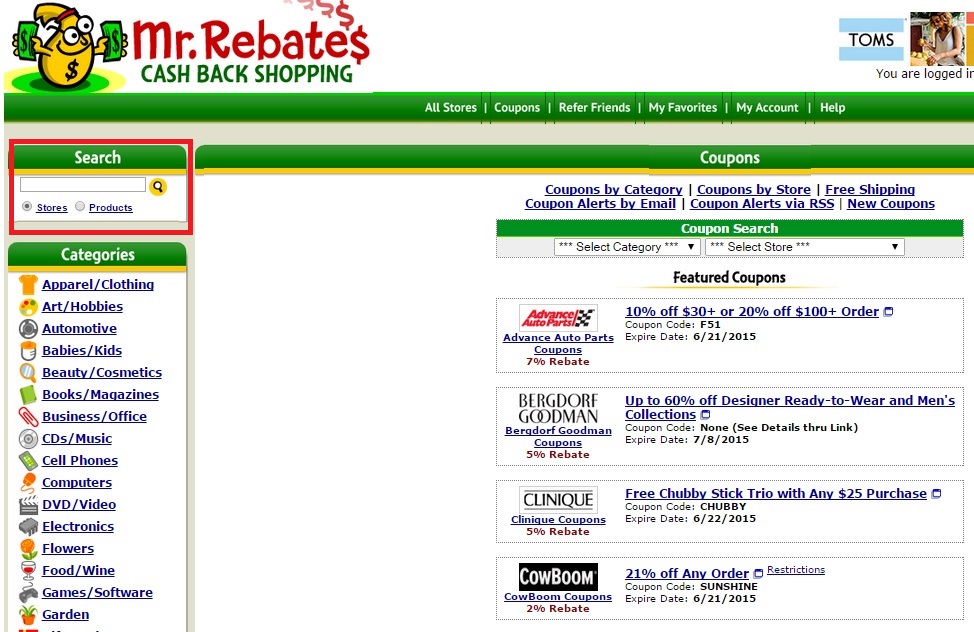Open details icon beside Bergdorf Collections coupon
This screenshot has width=974, height=632.
click(x=705, y=414)
